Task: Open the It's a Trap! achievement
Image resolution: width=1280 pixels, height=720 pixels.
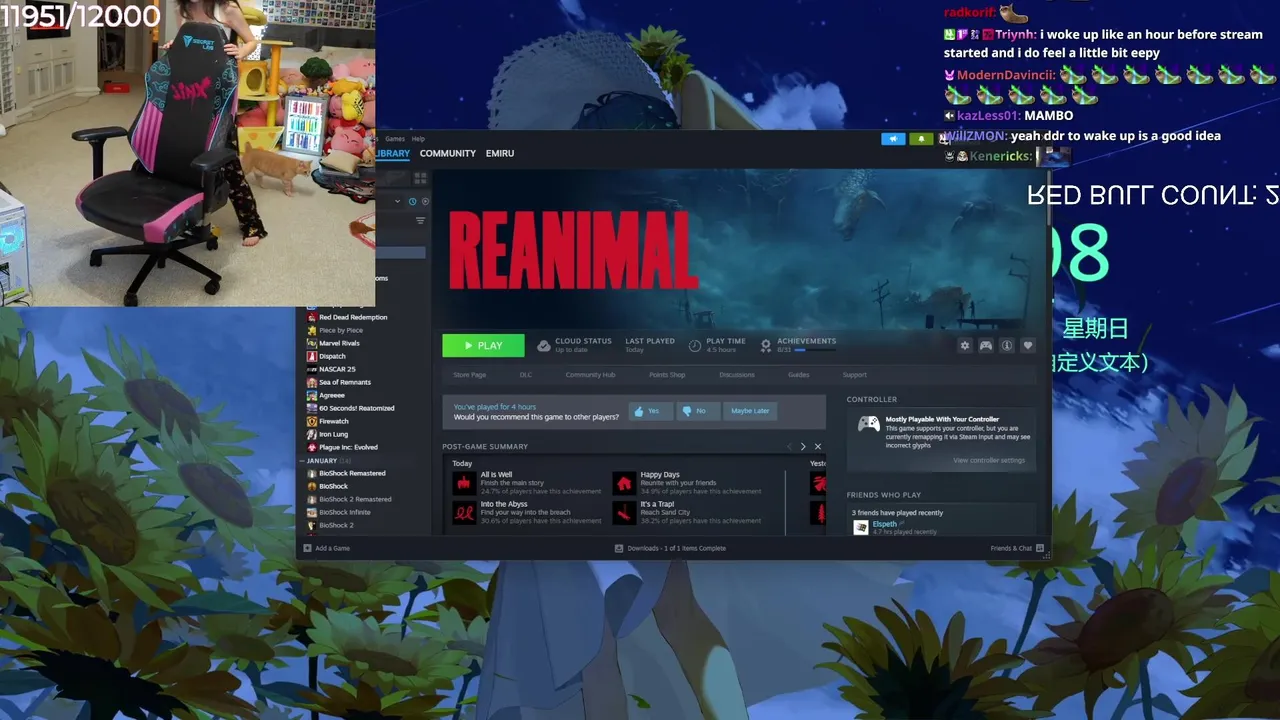Action: coord(688,512)
